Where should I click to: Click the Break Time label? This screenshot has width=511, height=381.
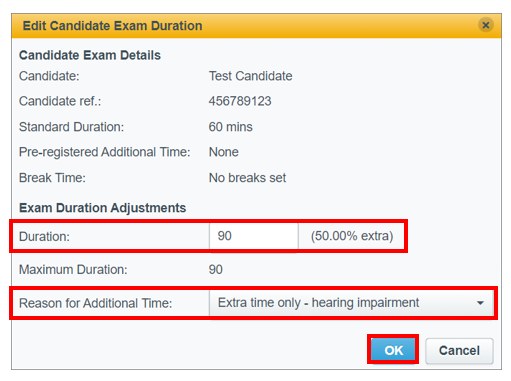tap(52, 178)
